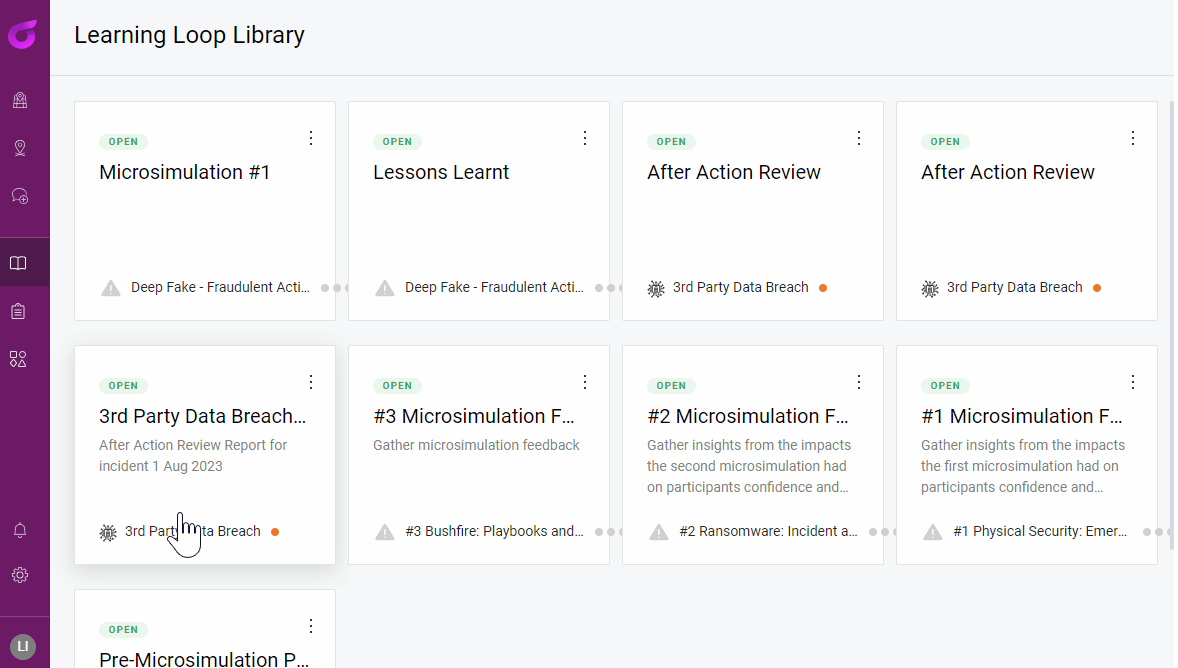The width and height of the screenshot is (1178, 668).
Task: Open the #1 Microsimulation F... card title
Action: point(1022,416)
